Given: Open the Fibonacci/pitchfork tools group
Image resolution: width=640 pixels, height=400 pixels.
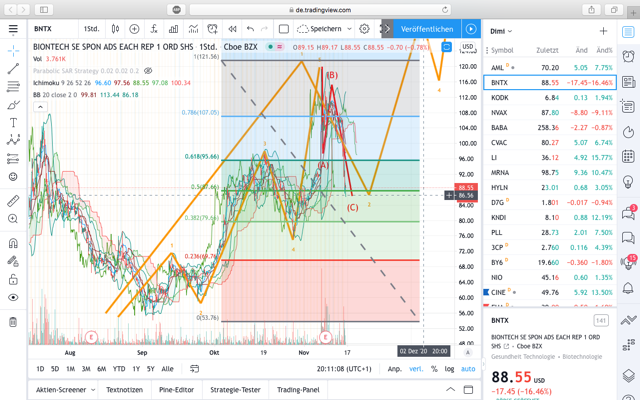Looking at the screenshot, I should click(x=13, y=87).
